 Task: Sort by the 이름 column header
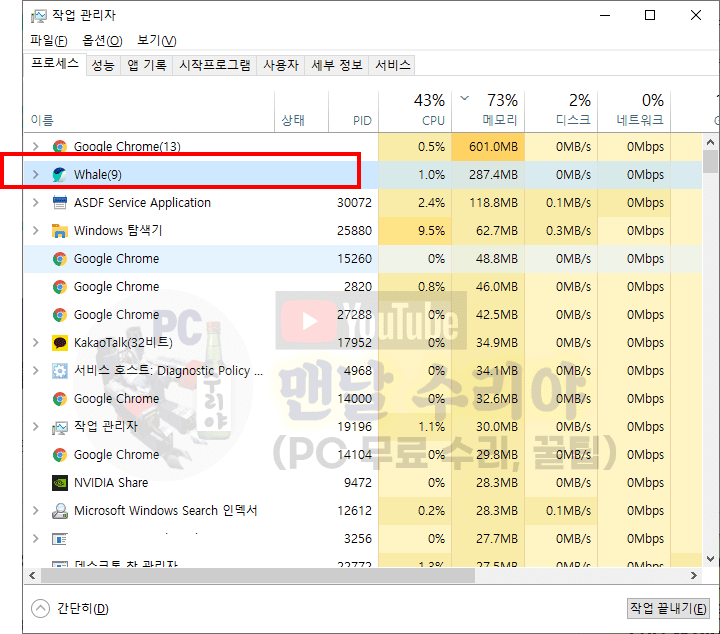coord(149,112)
